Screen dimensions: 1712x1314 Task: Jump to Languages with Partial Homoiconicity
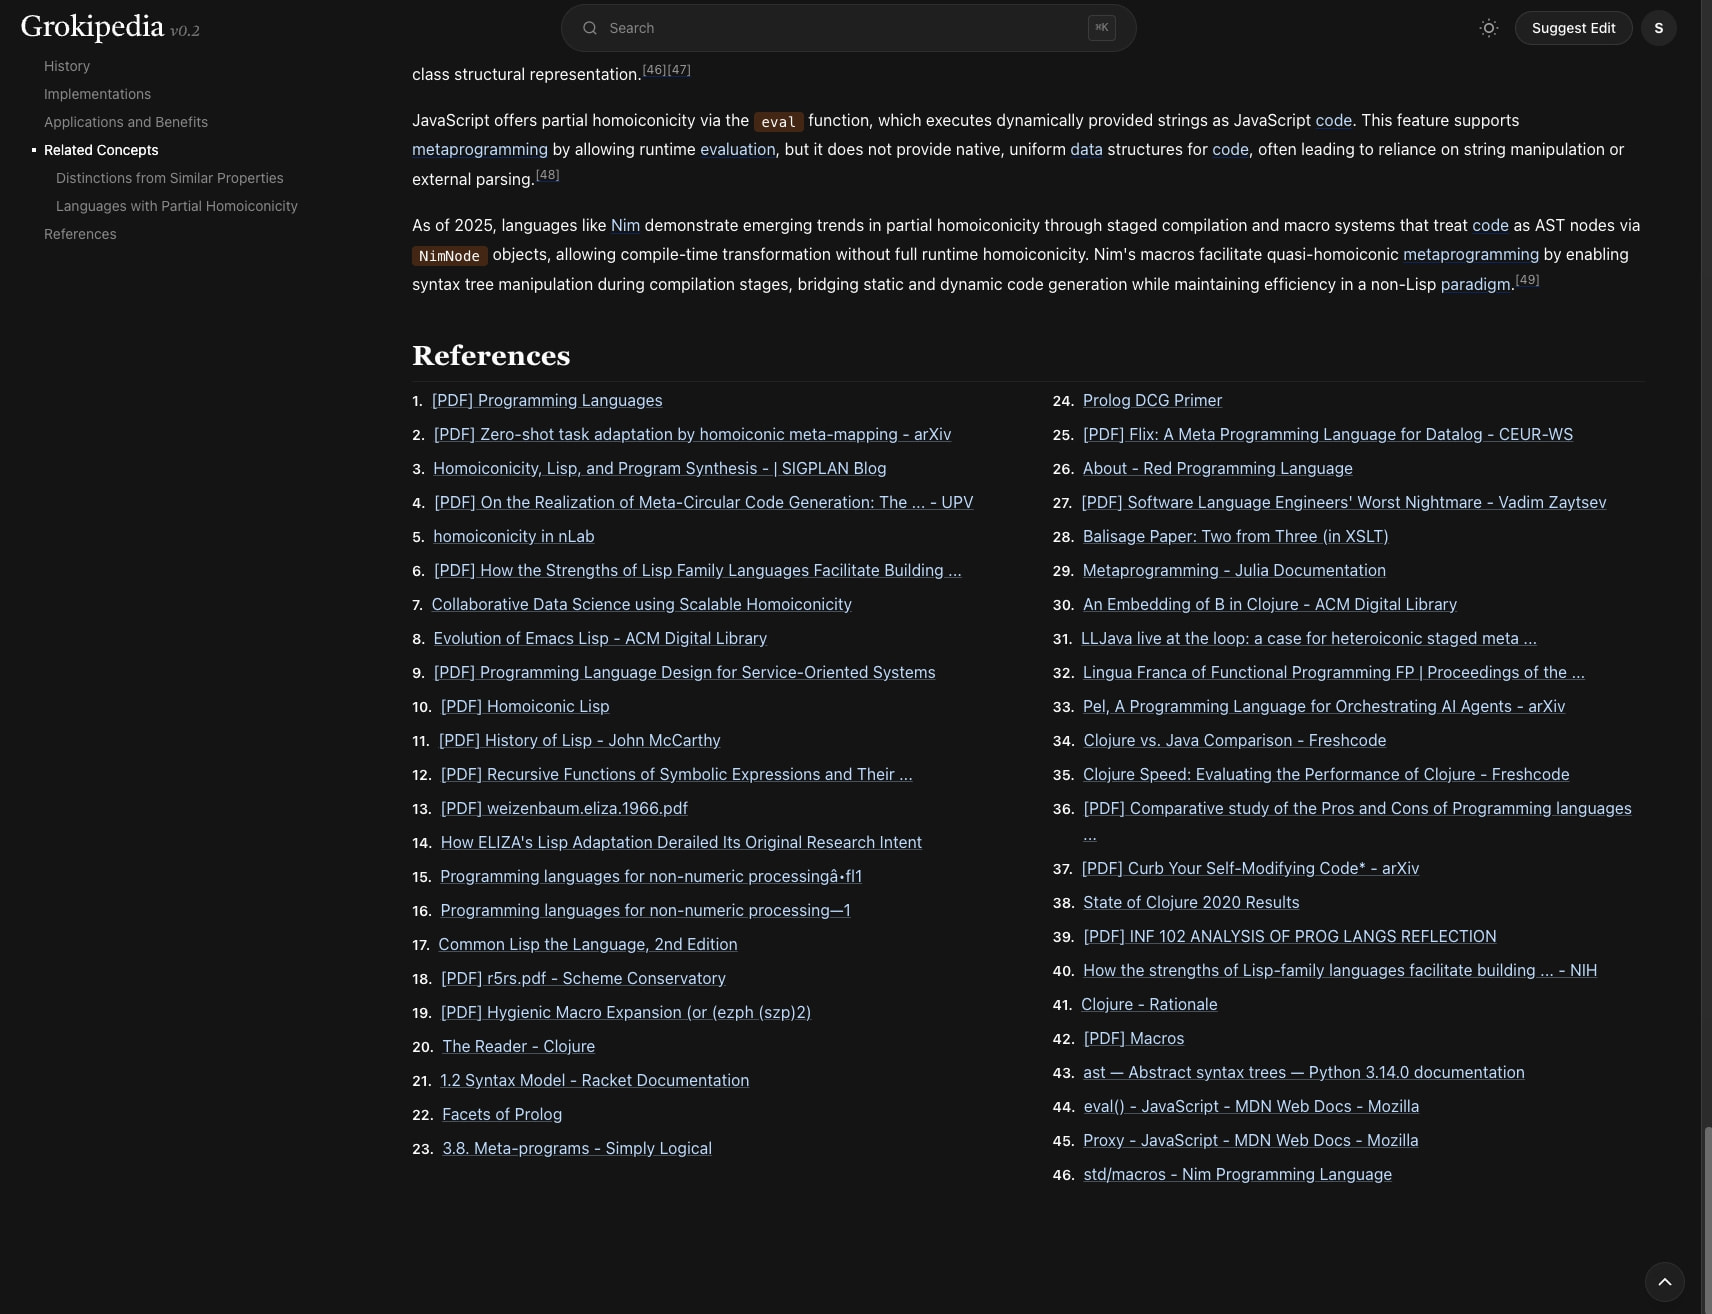coord(177,206)
